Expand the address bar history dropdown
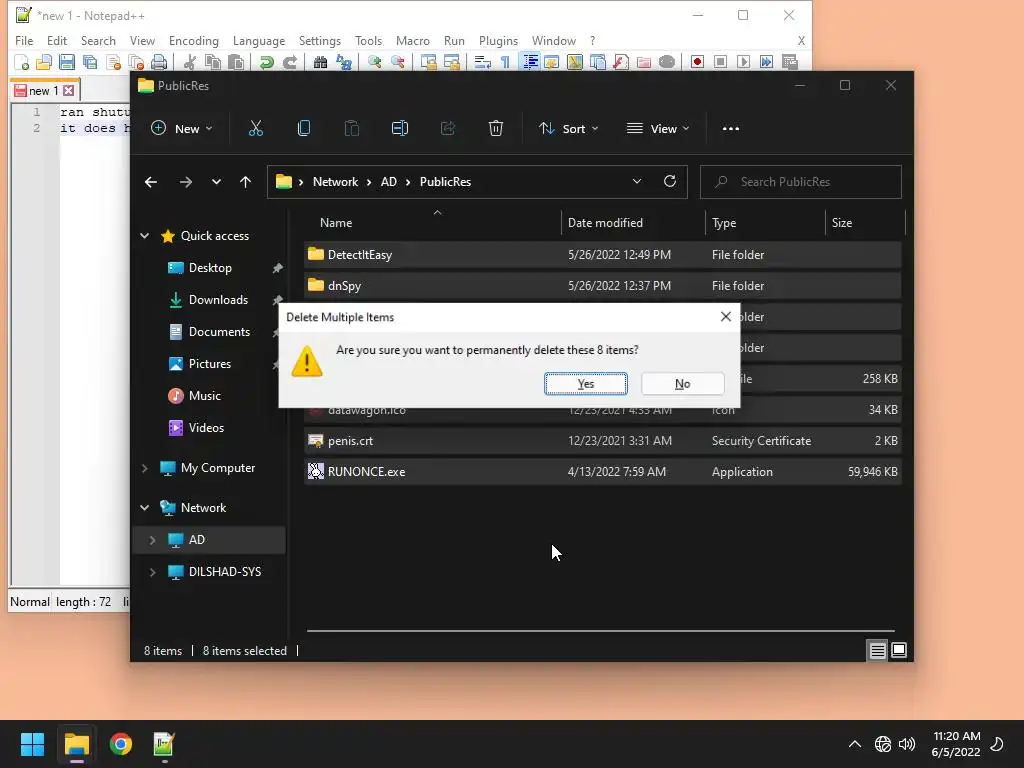Screen dimensions: 1024x768 pos(637,182)
